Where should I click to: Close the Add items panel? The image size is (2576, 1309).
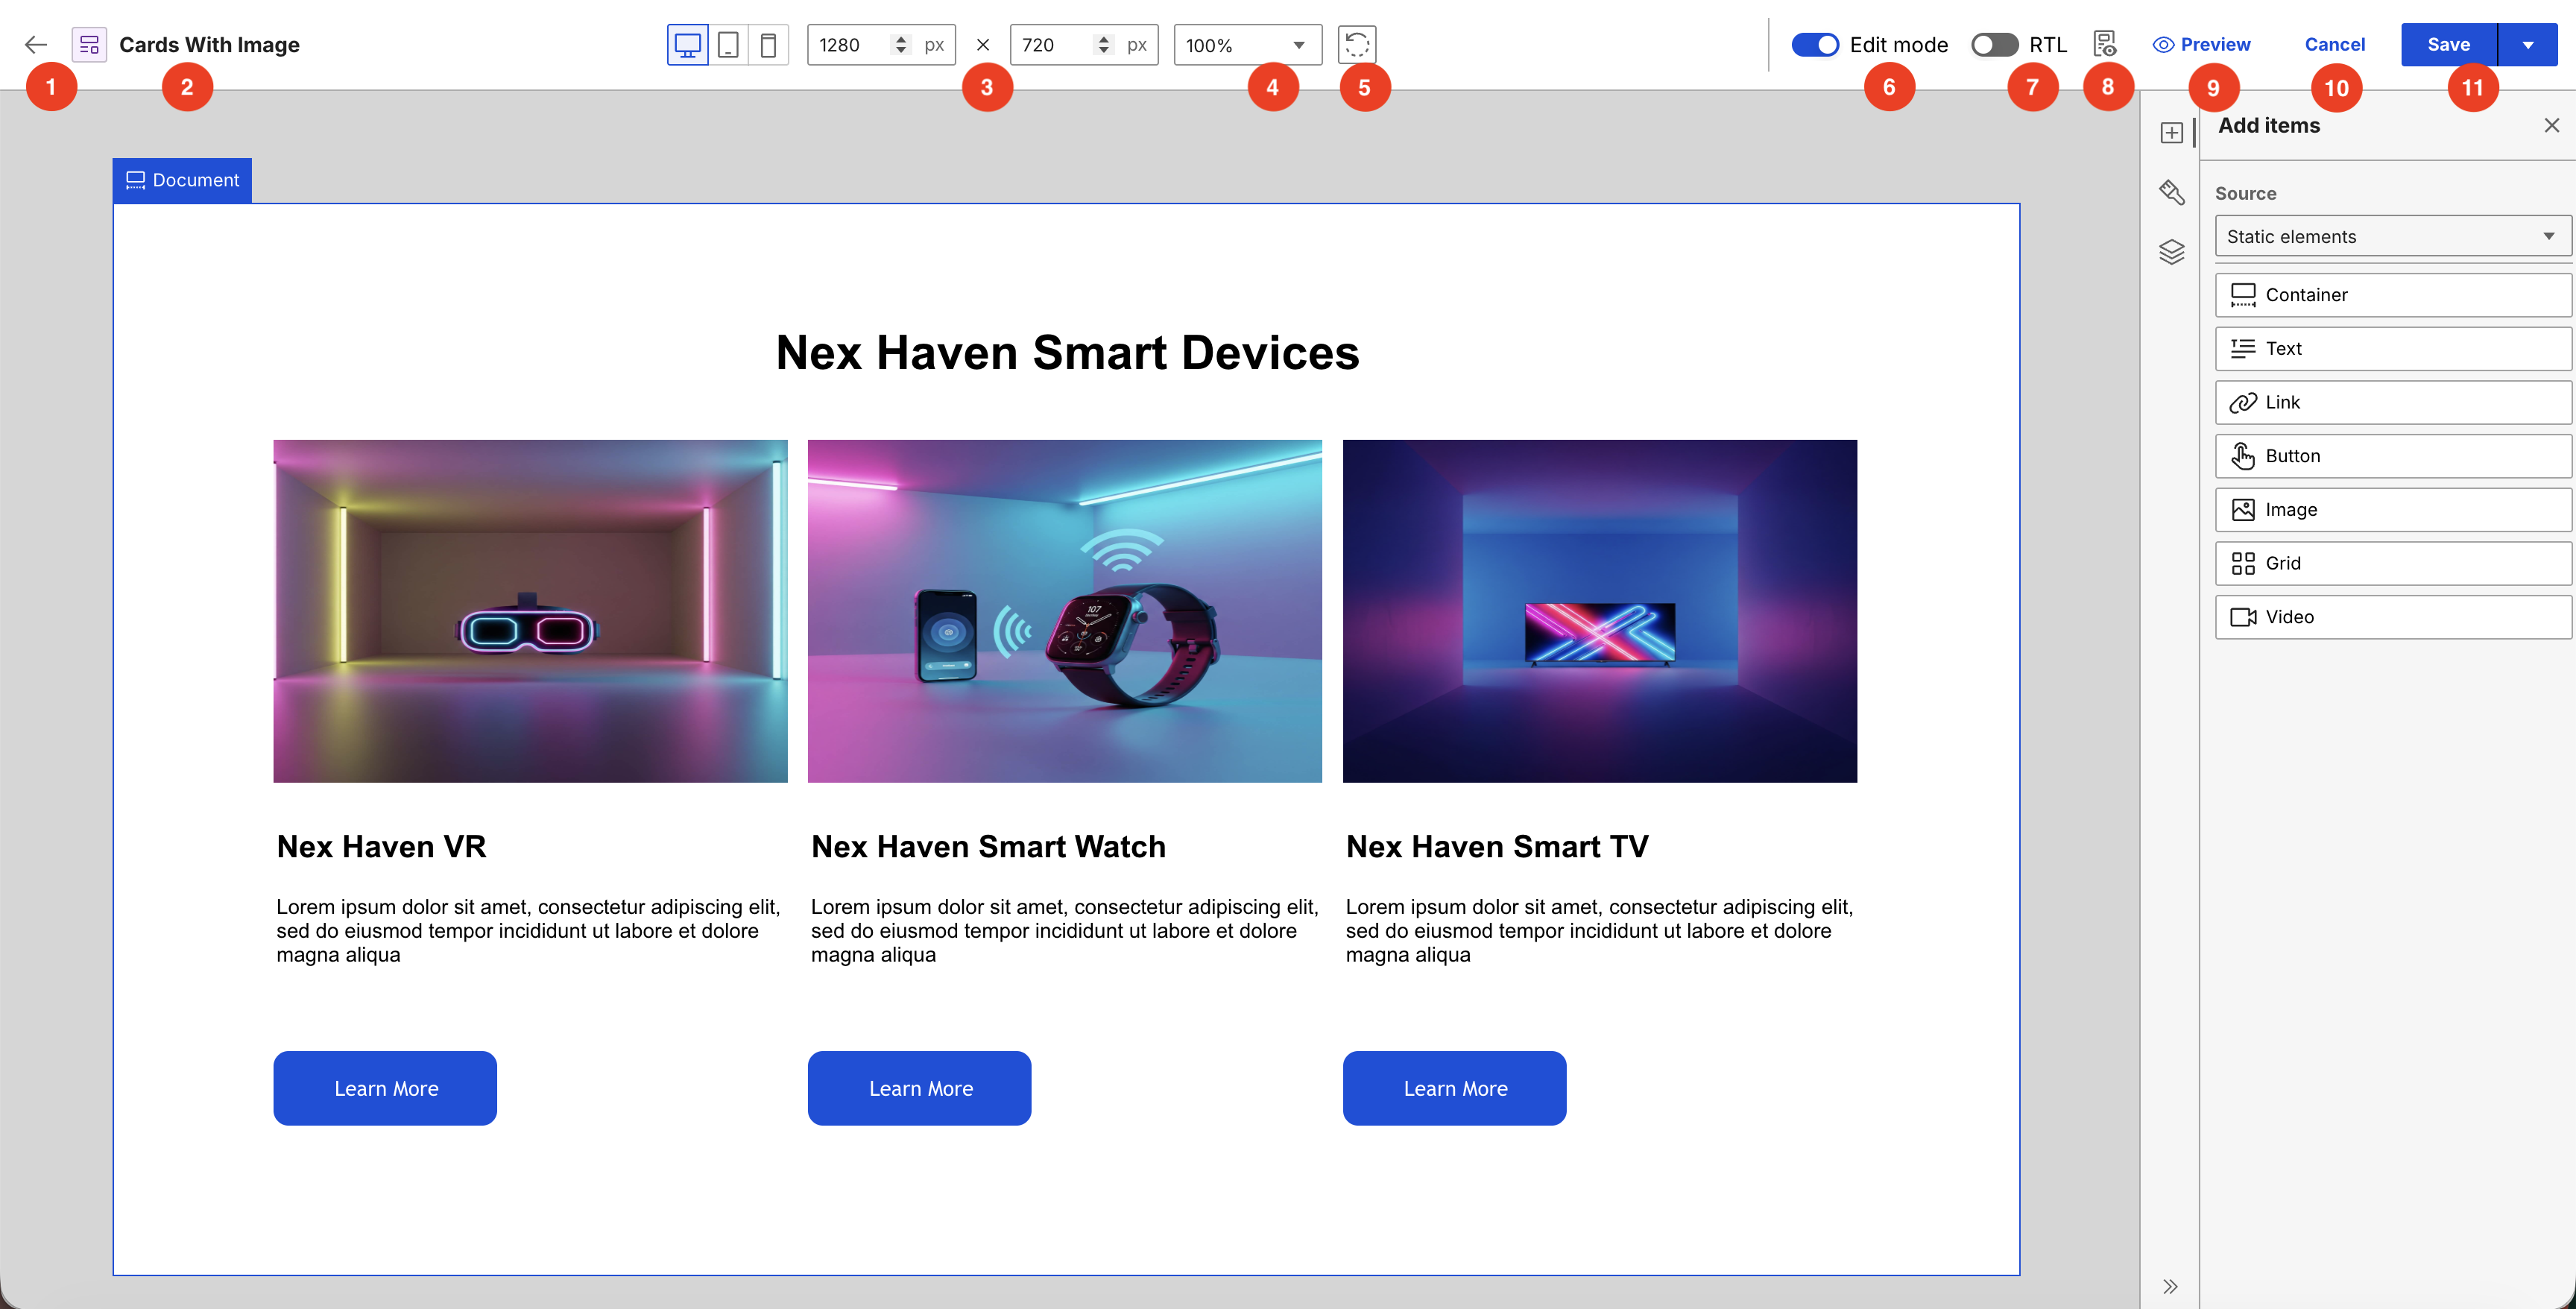[x=2551, y=125]
